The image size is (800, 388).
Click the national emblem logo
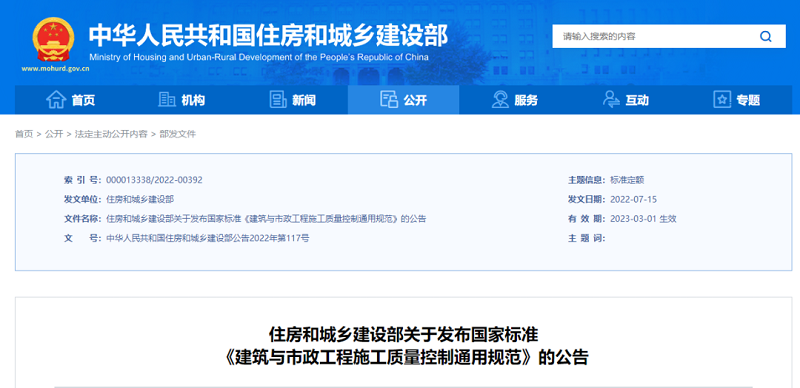[x=54, y=39]
